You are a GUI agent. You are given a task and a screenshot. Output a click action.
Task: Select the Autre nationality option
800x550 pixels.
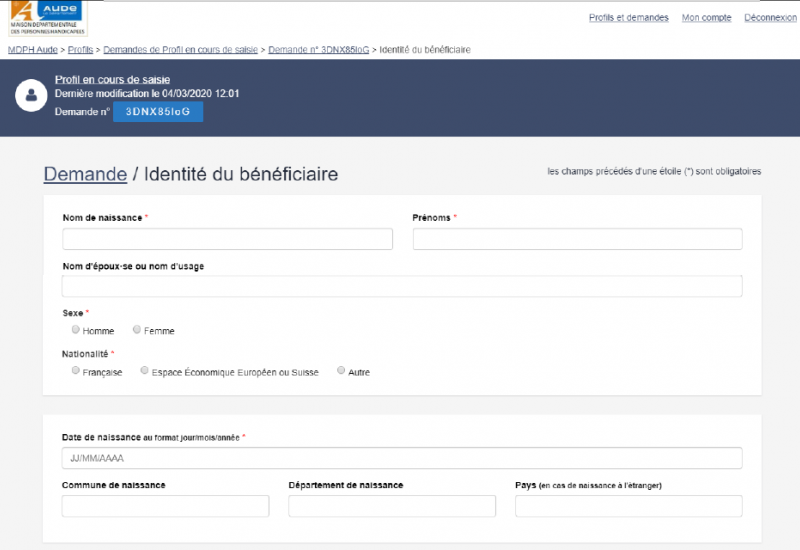coord(341,371)
